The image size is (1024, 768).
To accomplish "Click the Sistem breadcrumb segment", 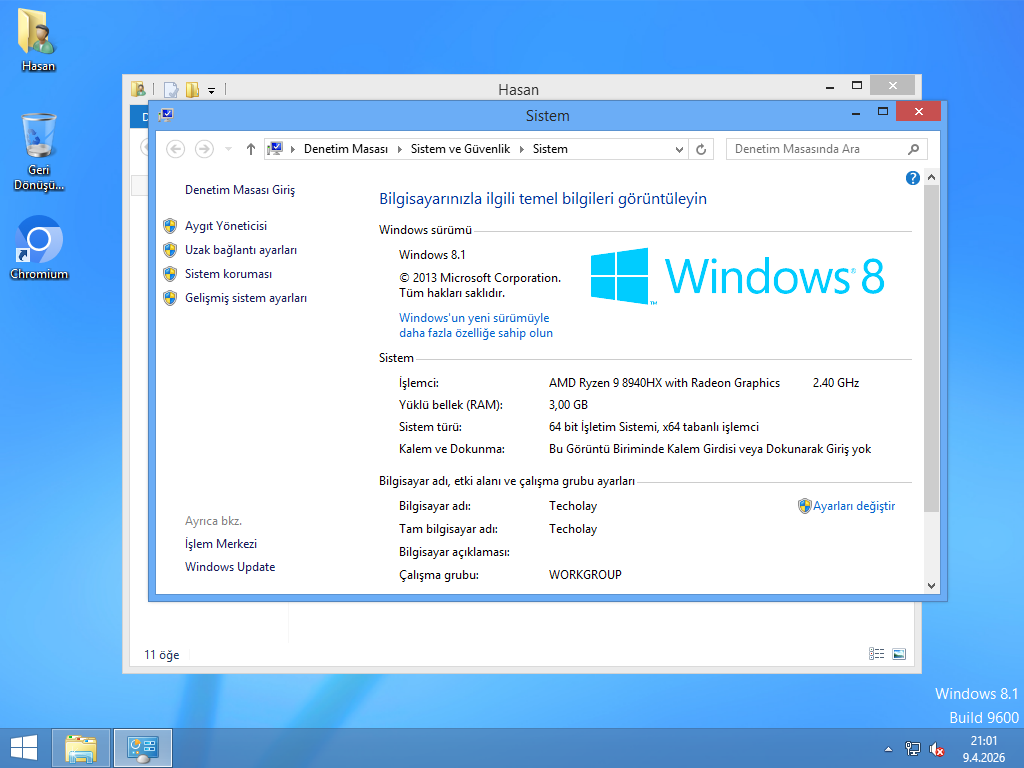I will 550,149.
